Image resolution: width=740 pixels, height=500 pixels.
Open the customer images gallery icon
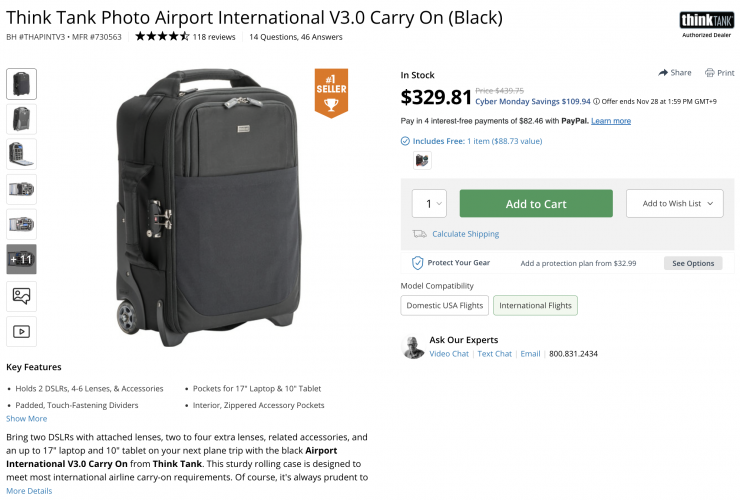point(21,295)
